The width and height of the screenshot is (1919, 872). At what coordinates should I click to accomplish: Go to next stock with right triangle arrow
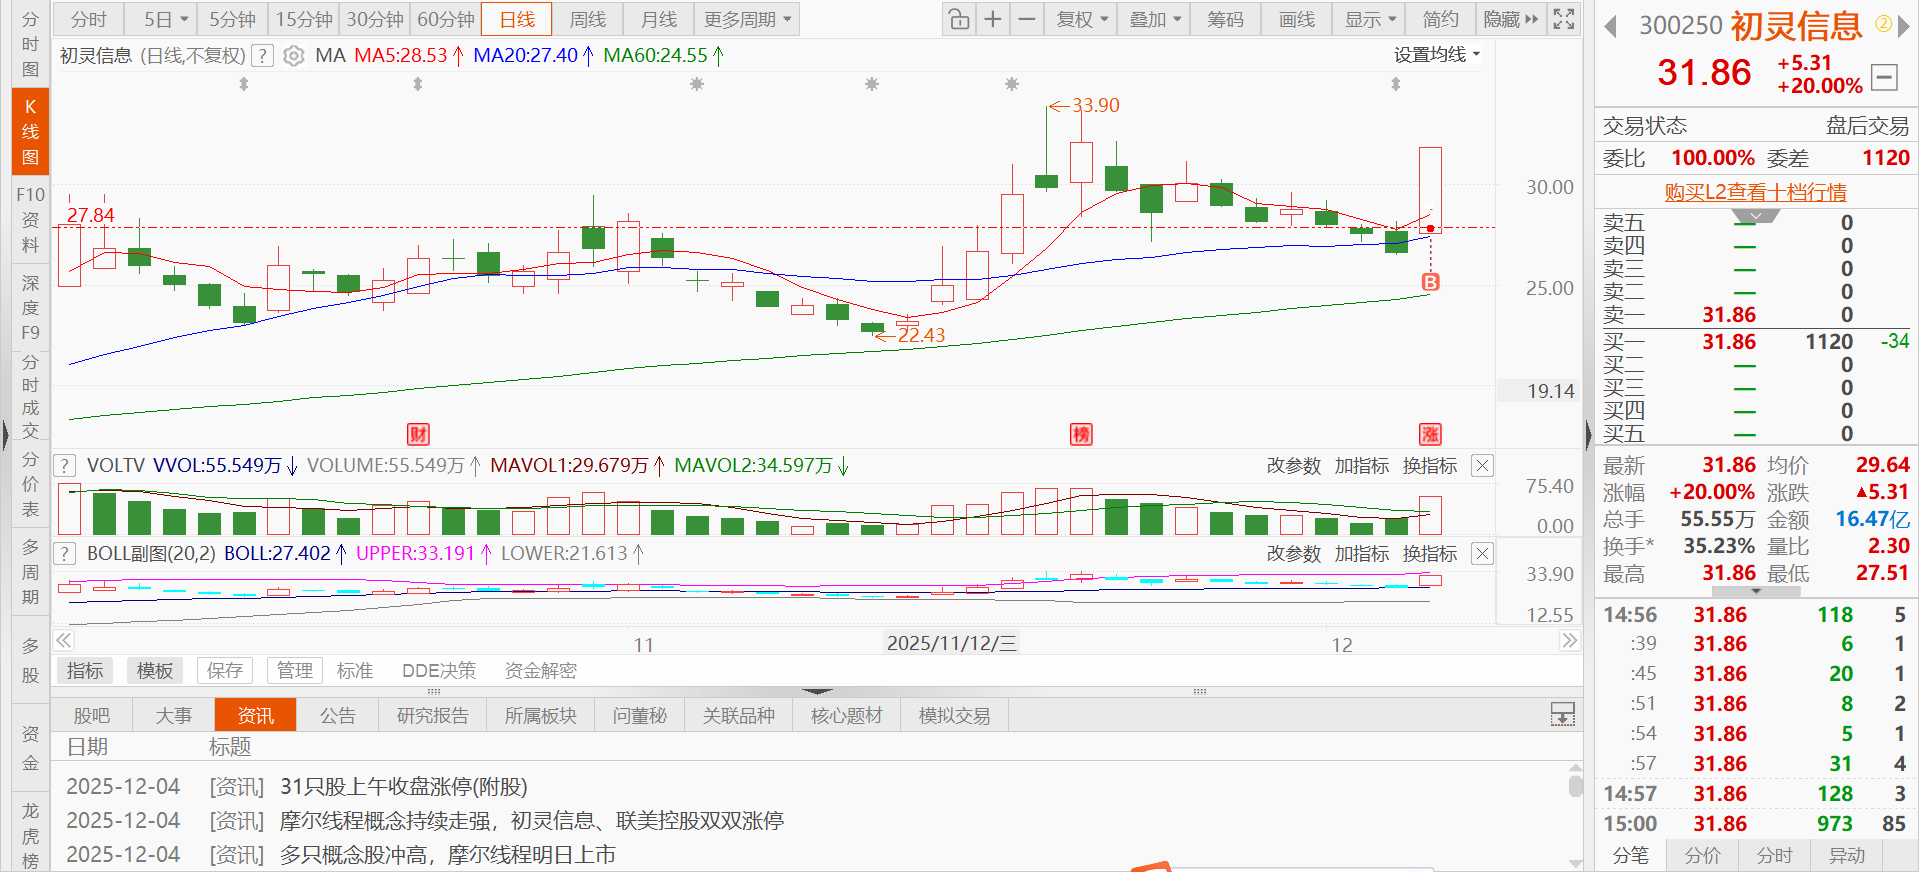[x=1904, y=26]
